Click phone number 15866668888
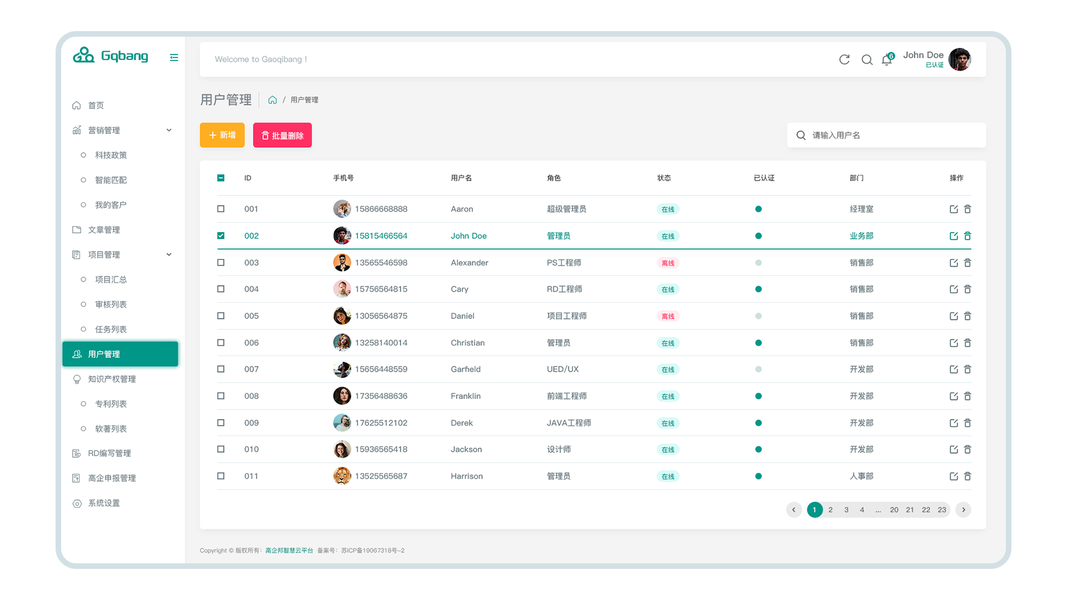The image size is (1067, 600). pyautogui.click(x=381, y=209)
